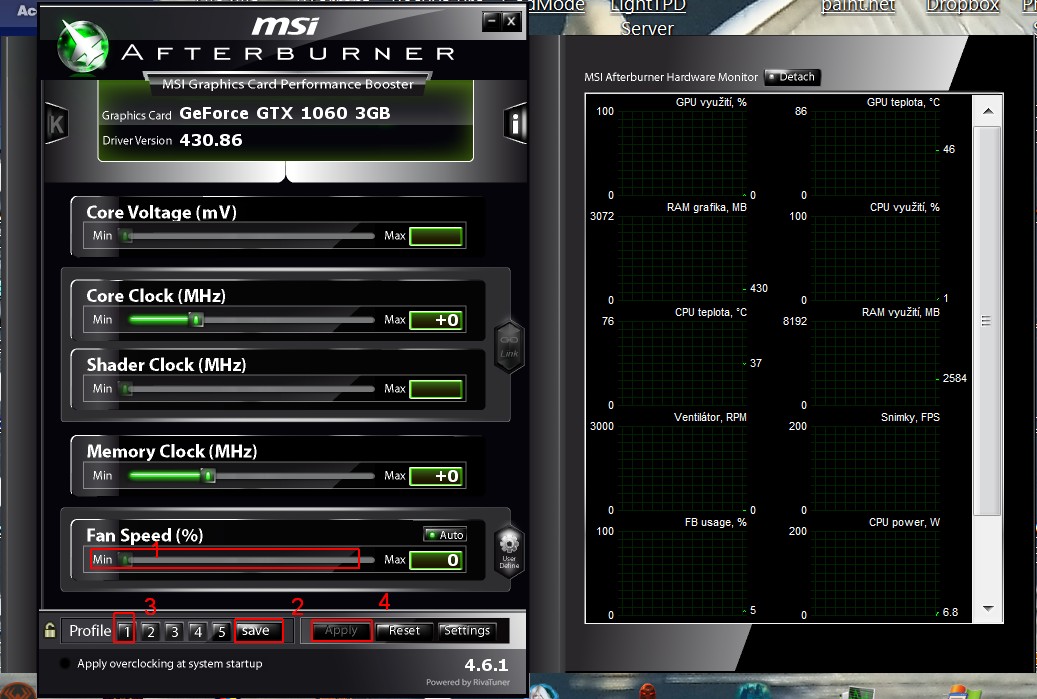Click the Core Clock +0 value field

[x=436, y=320]
